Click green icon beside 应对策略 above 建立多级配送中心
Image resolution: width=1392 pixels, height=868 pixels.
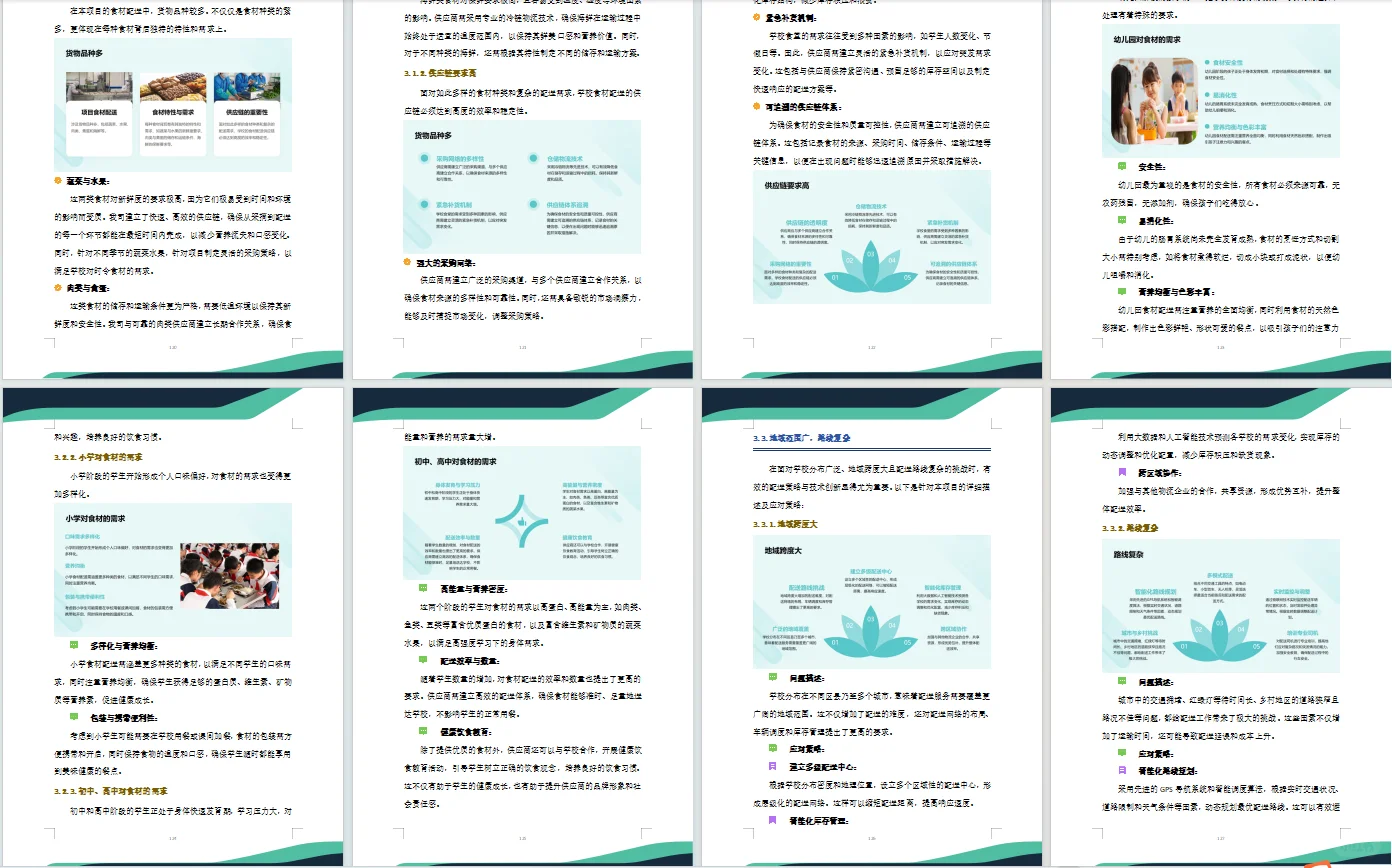pos(772,747)
